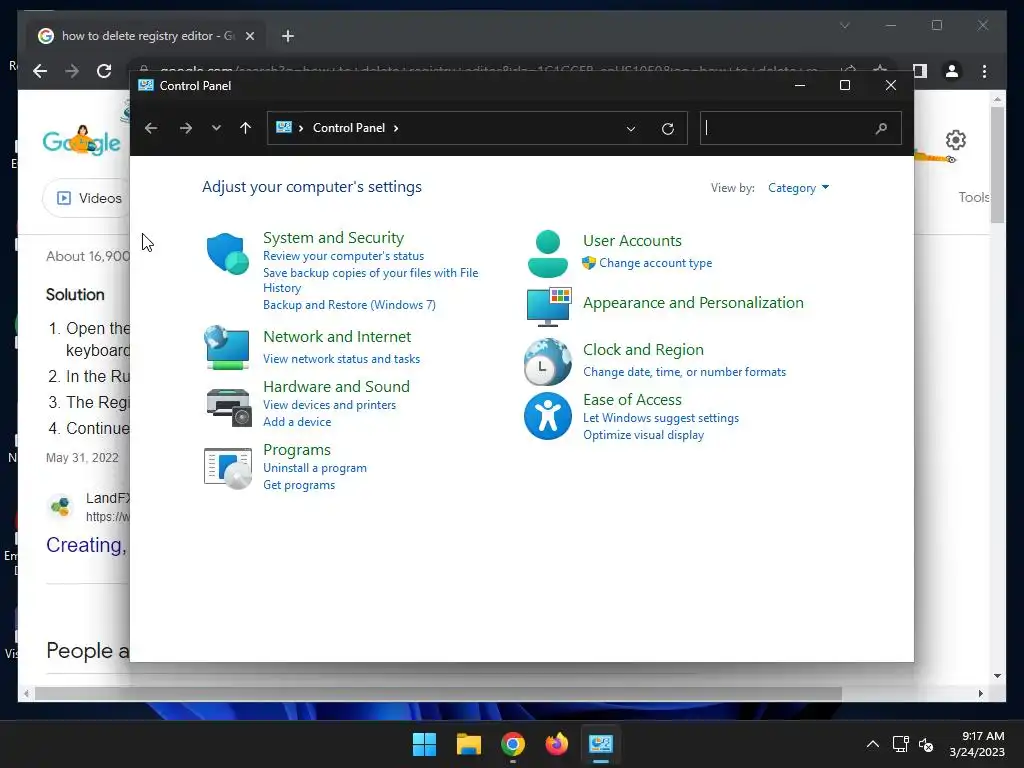Screen dimensions: 1024x768
Task: Click the Control Panel breadcrumb text
Action: click(349, 128)
